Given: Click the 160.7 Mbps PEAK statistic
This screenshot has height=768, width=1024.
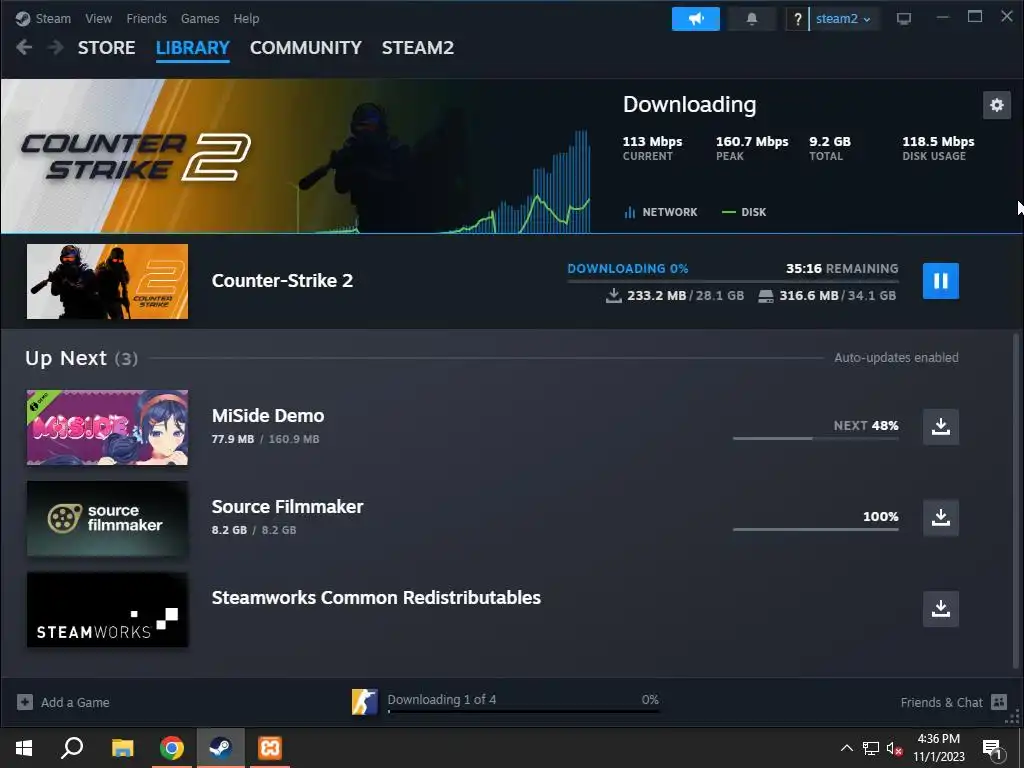Looking at the screenshot, I should pos(752,148).
